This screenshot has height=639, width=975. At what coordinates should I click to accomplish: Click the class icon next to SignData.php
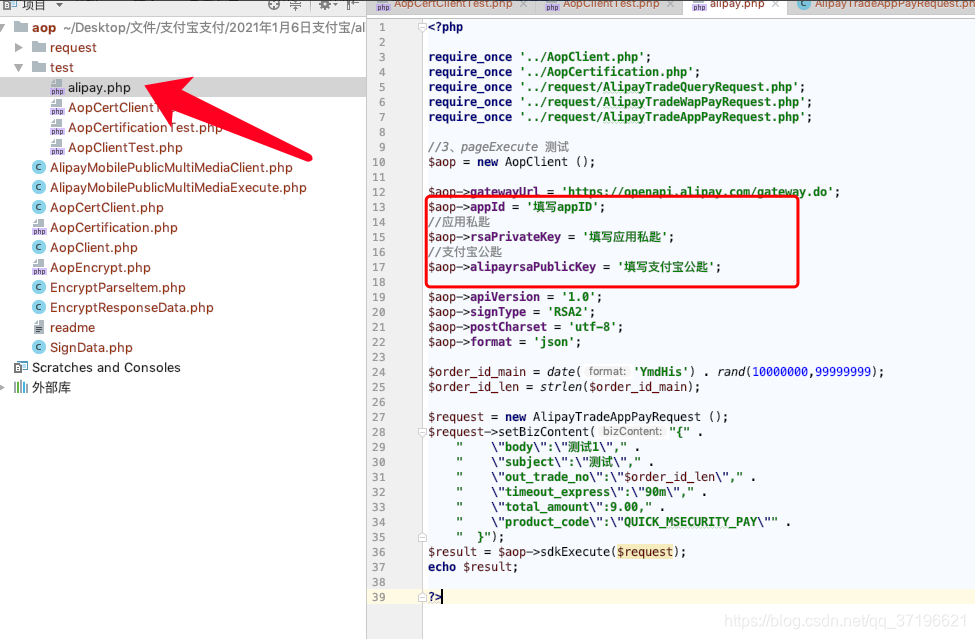(39, 347)
